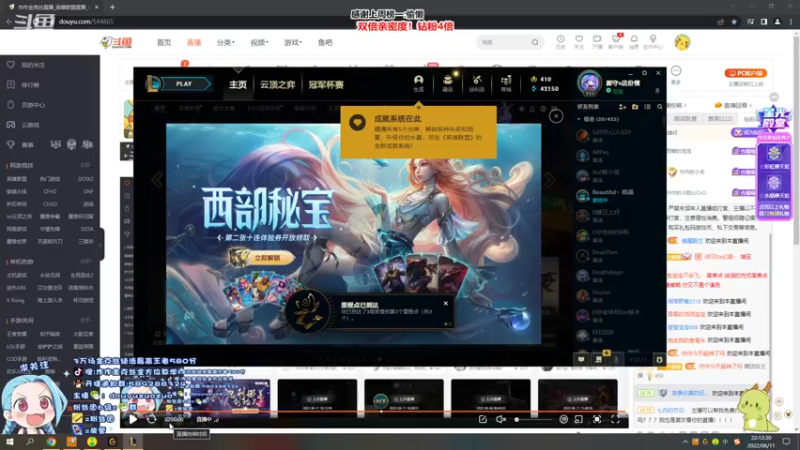Refresh the Douyu stream player
Screen dimensions: 800x450
[152, 419]
